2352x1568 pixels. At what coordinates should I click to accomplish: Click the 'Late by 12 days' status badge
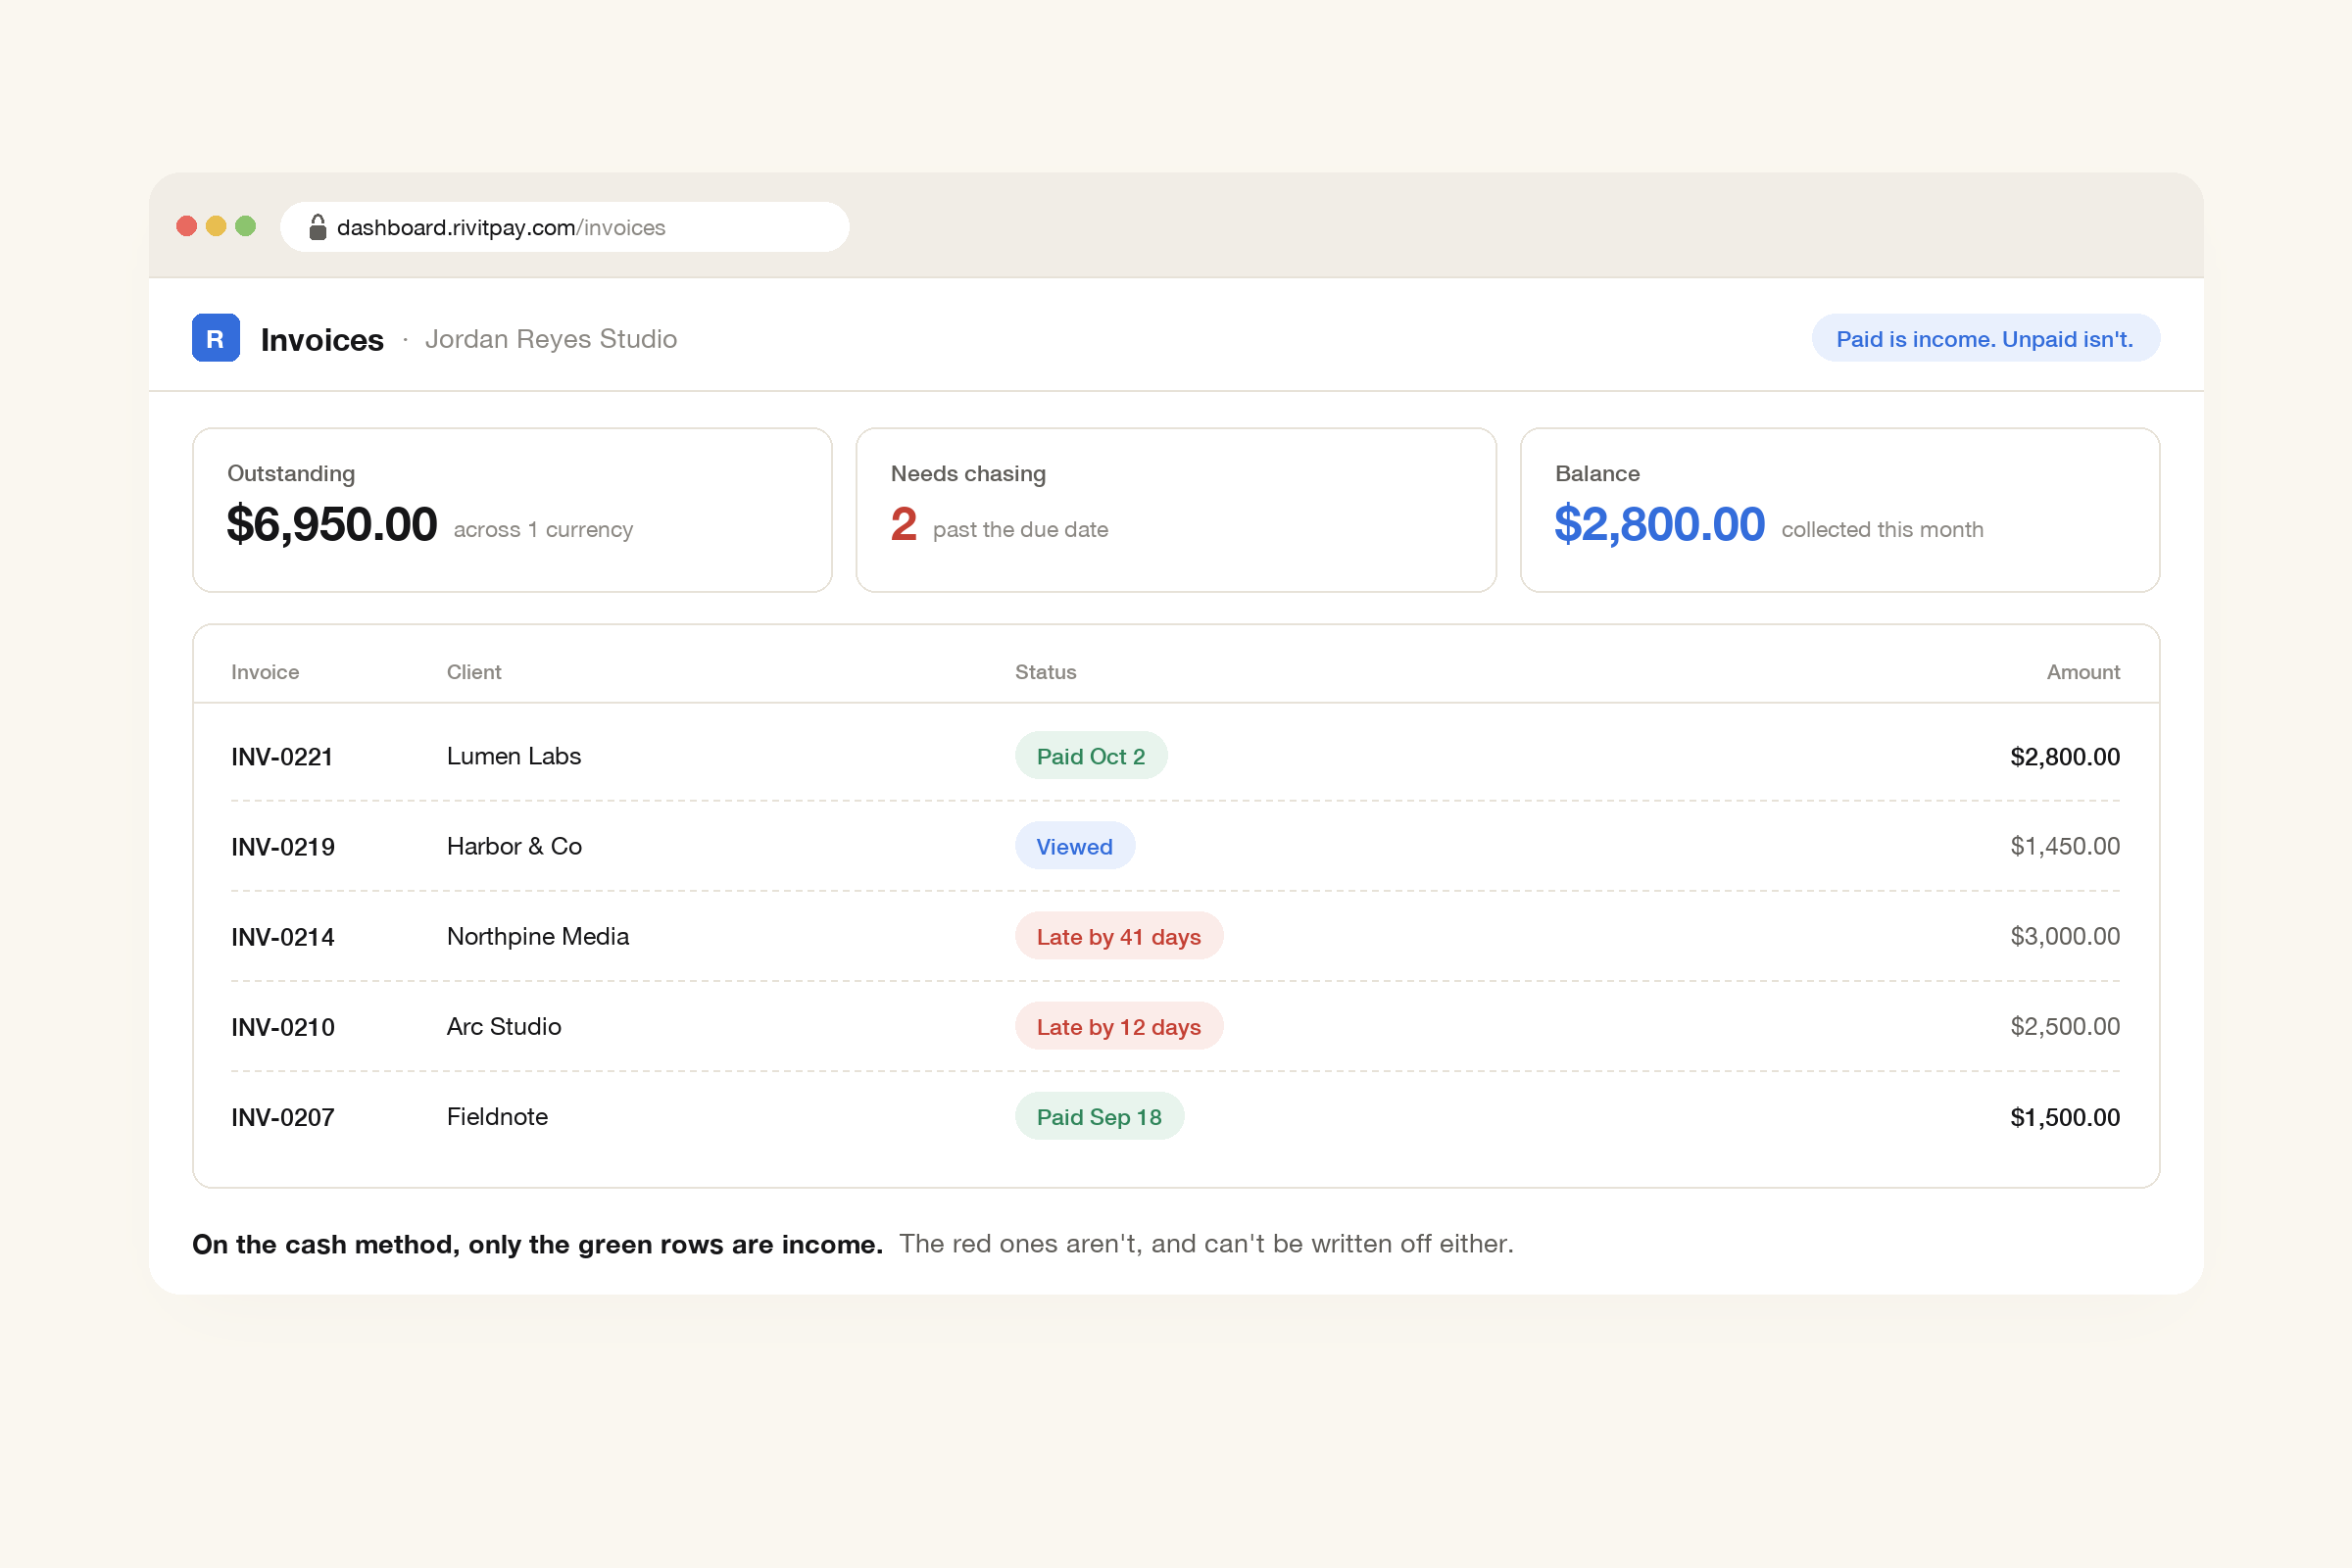[1119, 1026]
